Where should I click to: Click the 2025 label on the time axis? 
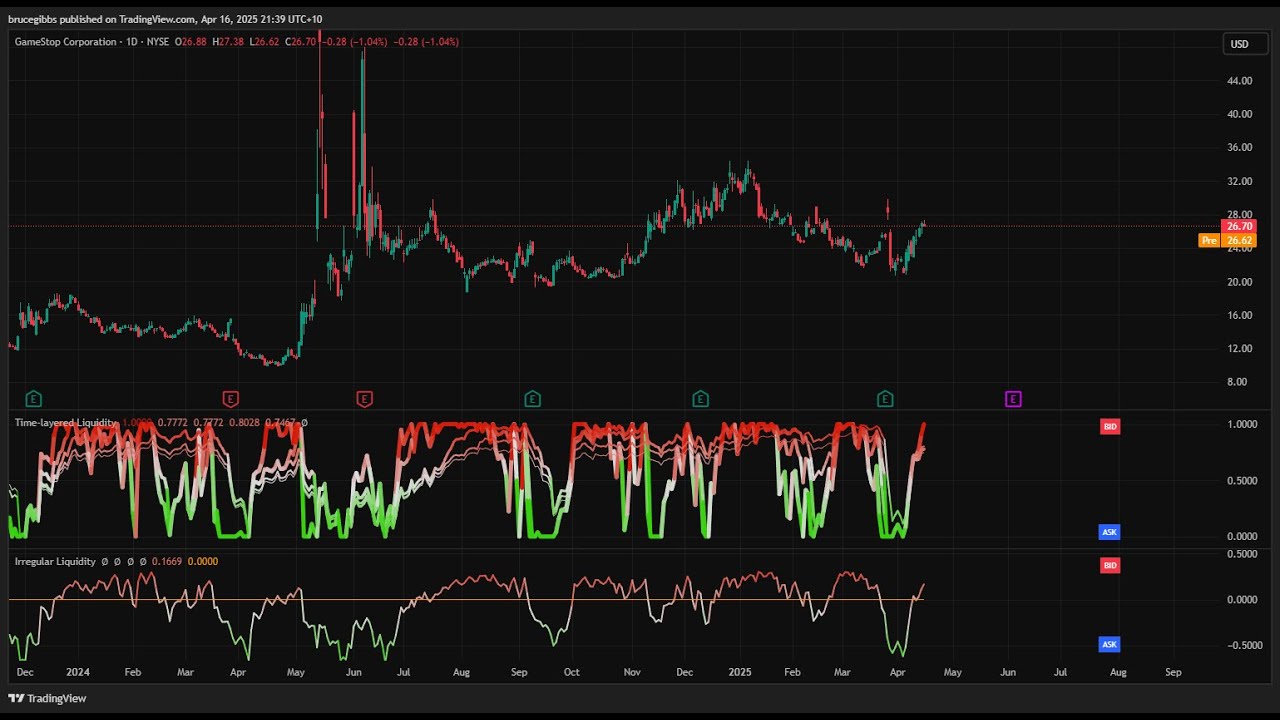(740, 673)
